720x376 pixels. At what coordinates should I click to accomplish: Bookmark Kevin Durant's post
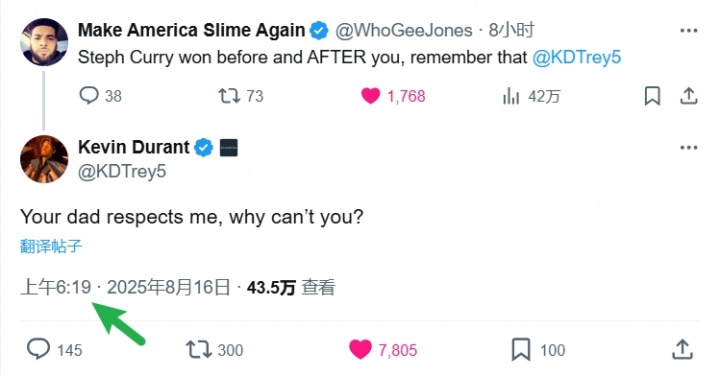pyautogui.click(x=538, y=349)
